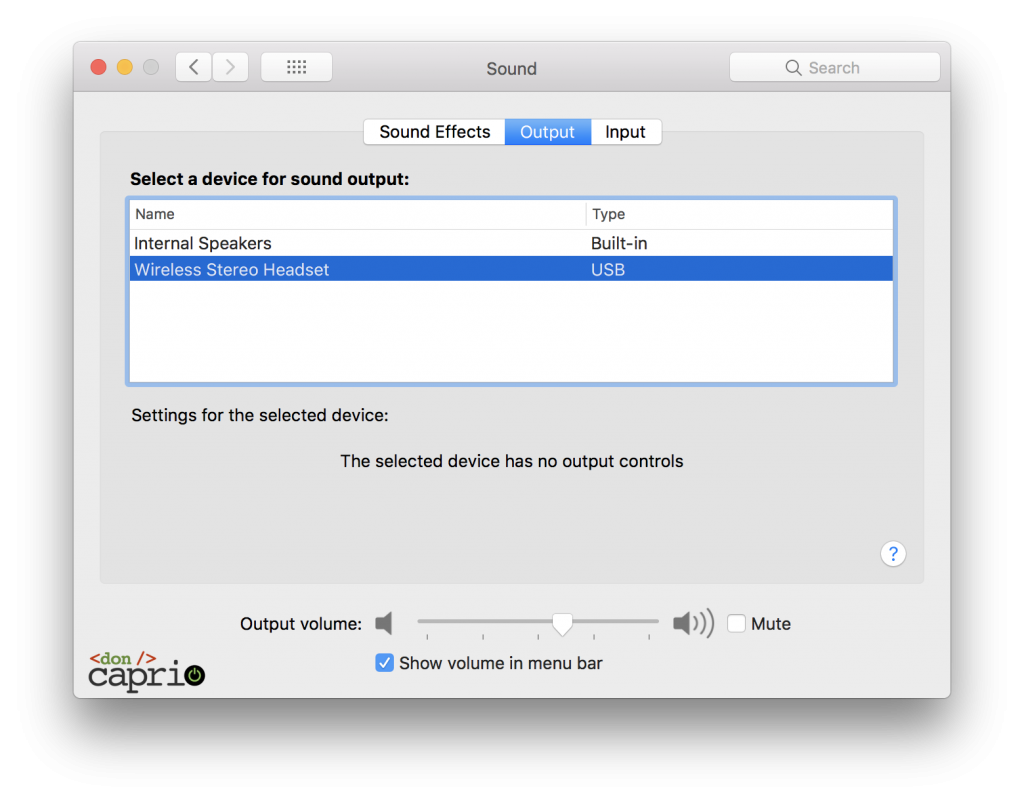Open help with the question mark button
The width and height of the screenshot is (1024, 803).
[893, 554]
